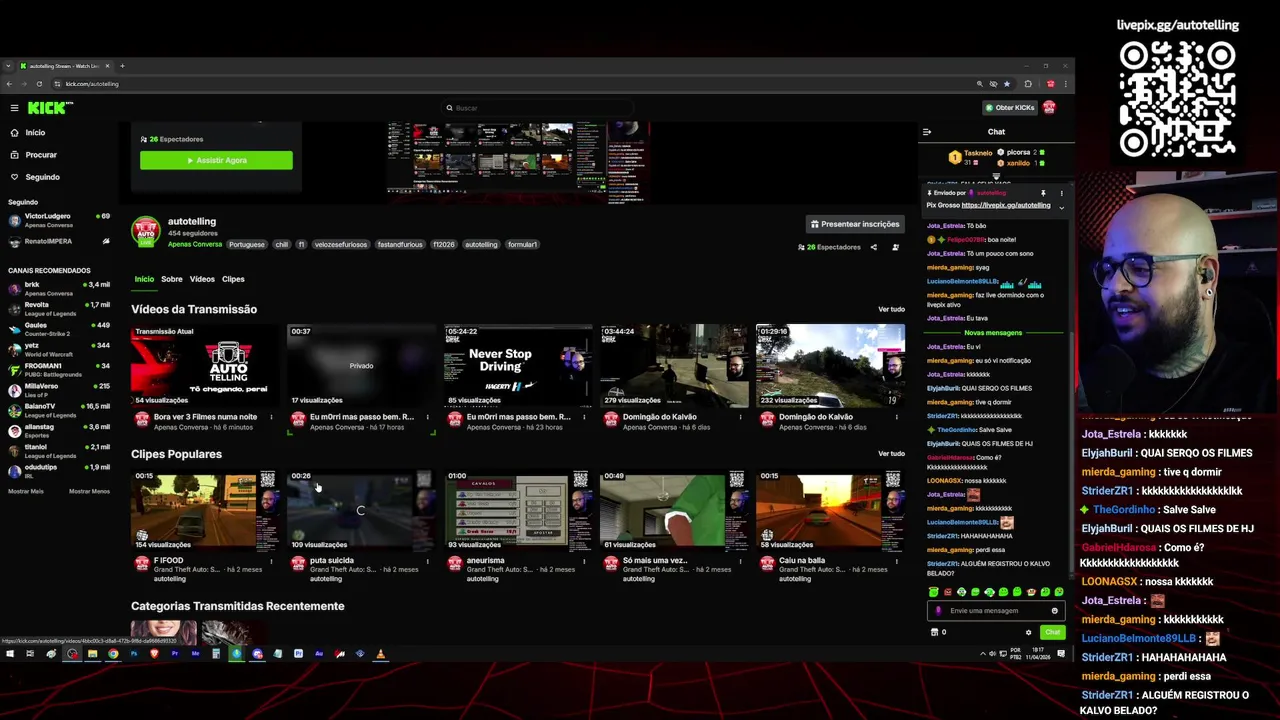Open the Só mais uma vez clip thumbnail

click(x=674, y=510)
